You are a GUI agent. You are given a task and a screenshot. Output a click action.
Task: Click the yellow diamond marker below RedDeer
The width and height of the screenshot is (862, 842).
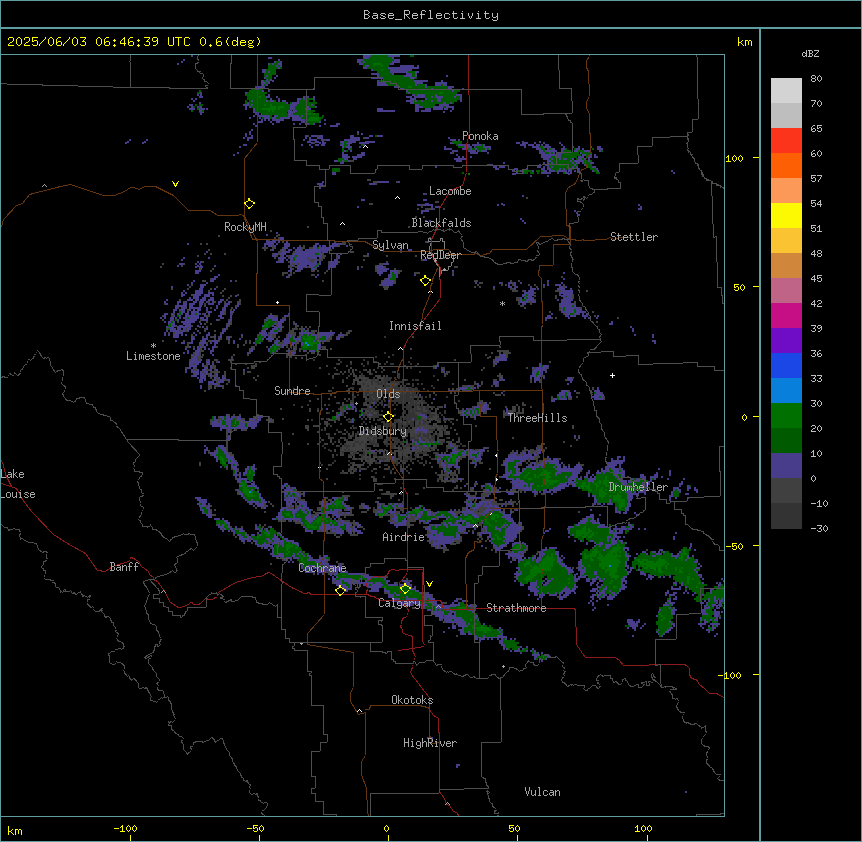point(426,281)
